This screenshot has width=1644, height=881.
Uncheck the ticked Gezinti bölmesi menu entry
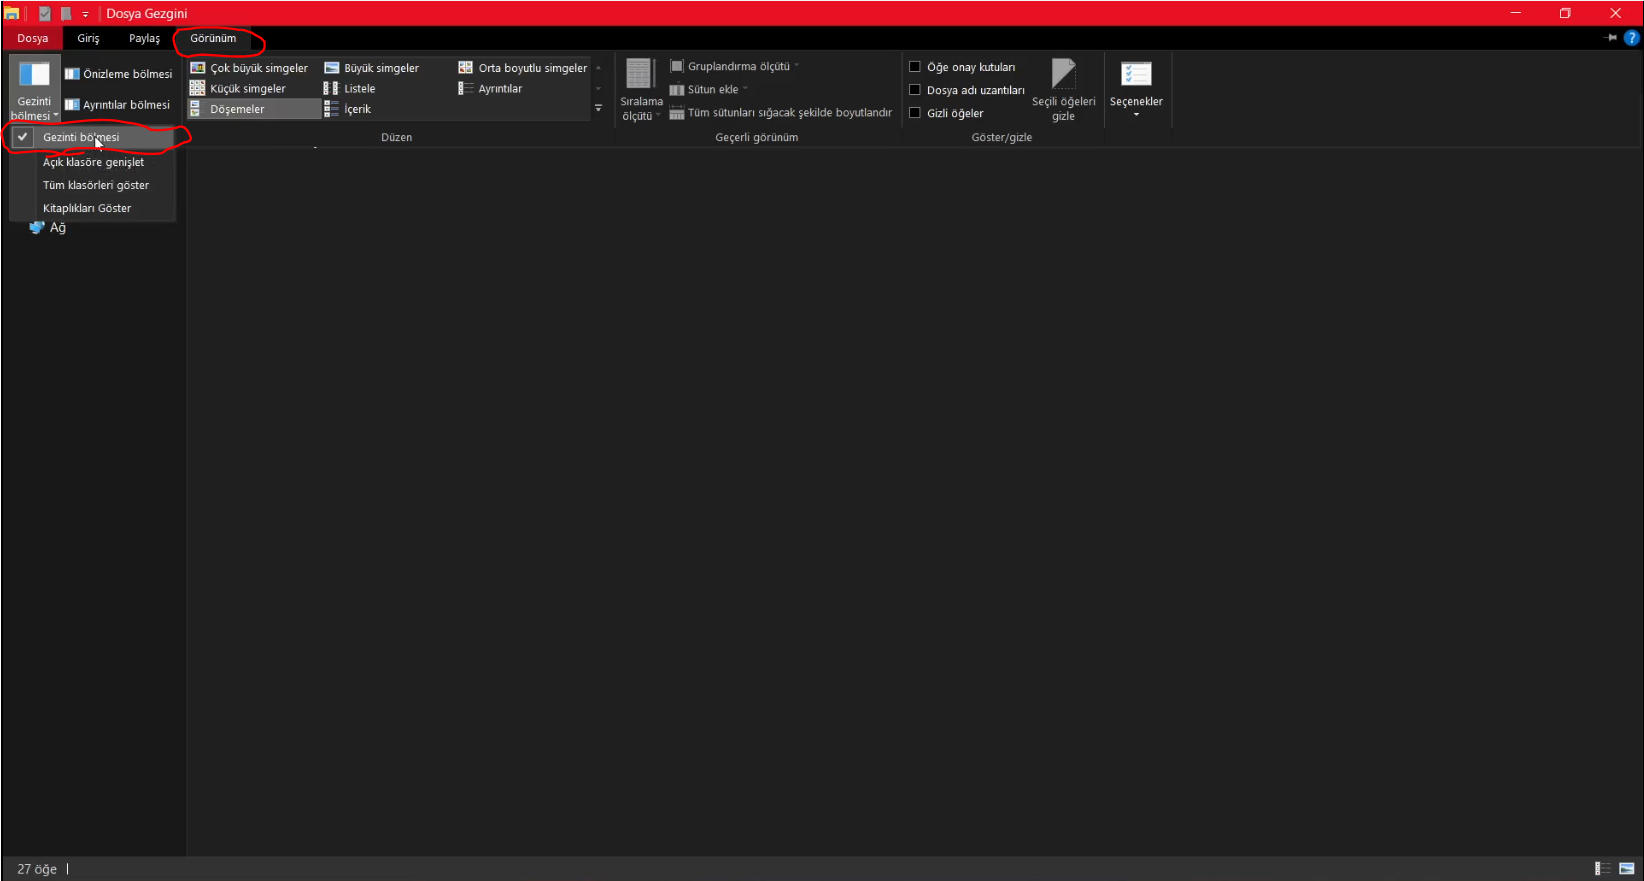(x=93, y=137)
